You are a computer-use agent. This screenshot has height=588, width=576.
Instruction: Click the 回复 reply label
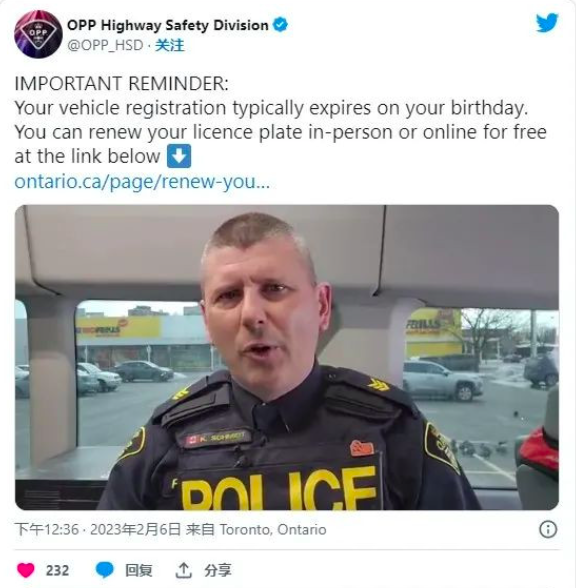(x=138, y=570)
